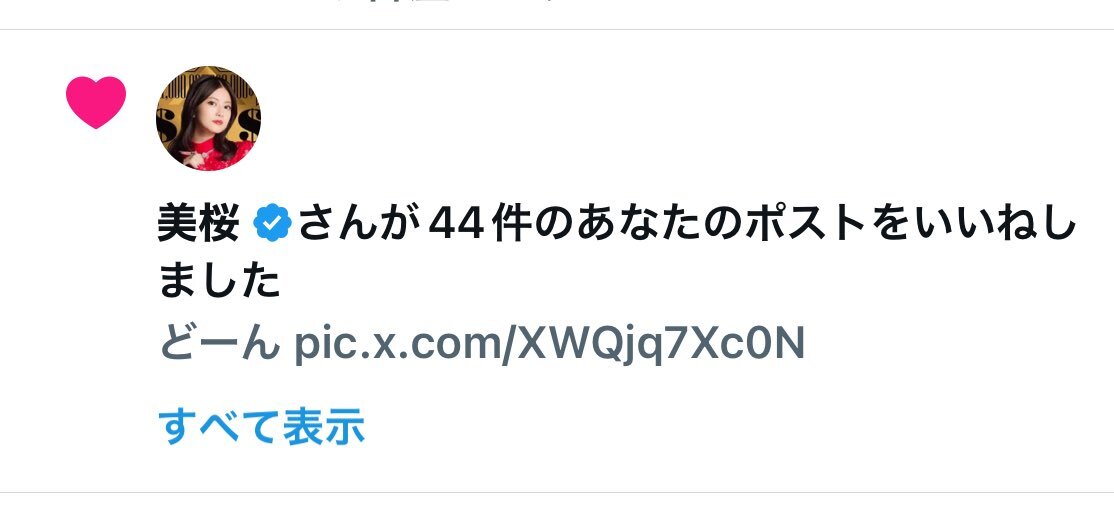Click the XWQjq7Xc0N part of picture URL
Screen dimensions: 1114x528
point(661,345)
